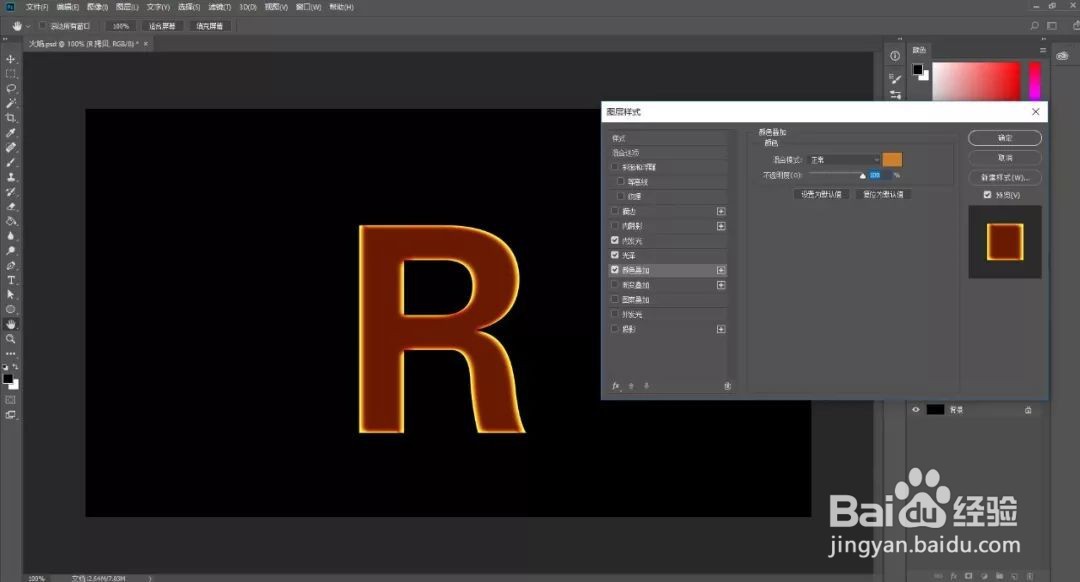Viewport: 1080px width, 582px height.
Task: Add another 颜色叠加 with plus button
Action: (721, 270)
